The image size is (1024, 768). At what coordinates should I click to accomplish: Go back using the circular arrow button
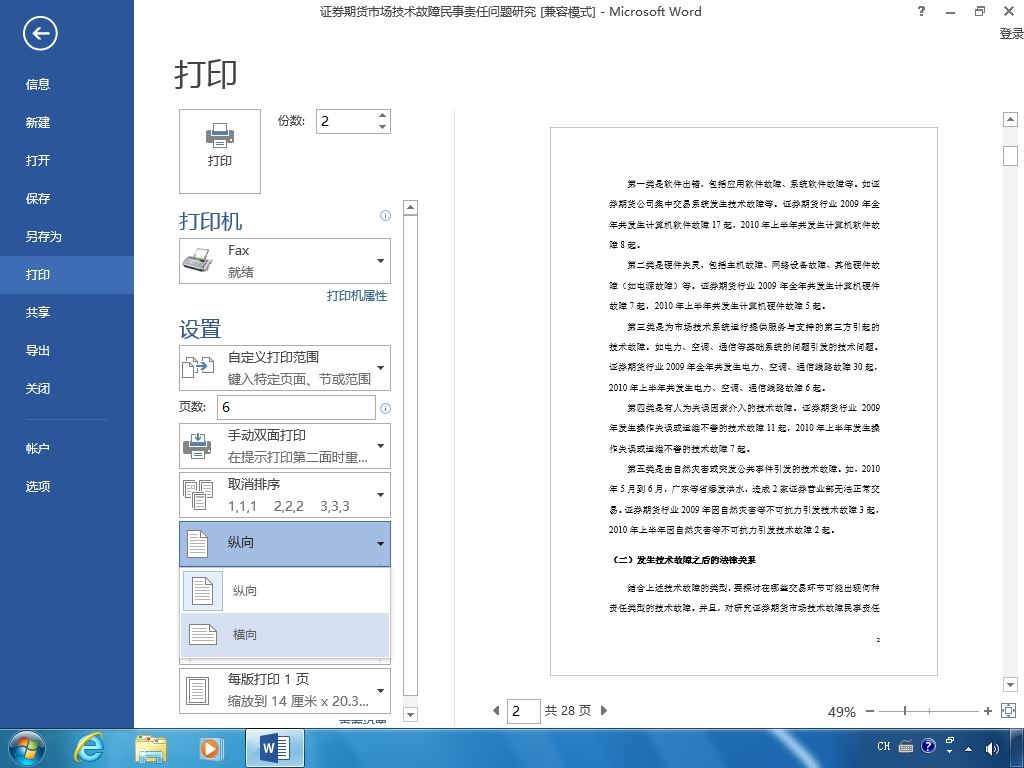(40, 33)
